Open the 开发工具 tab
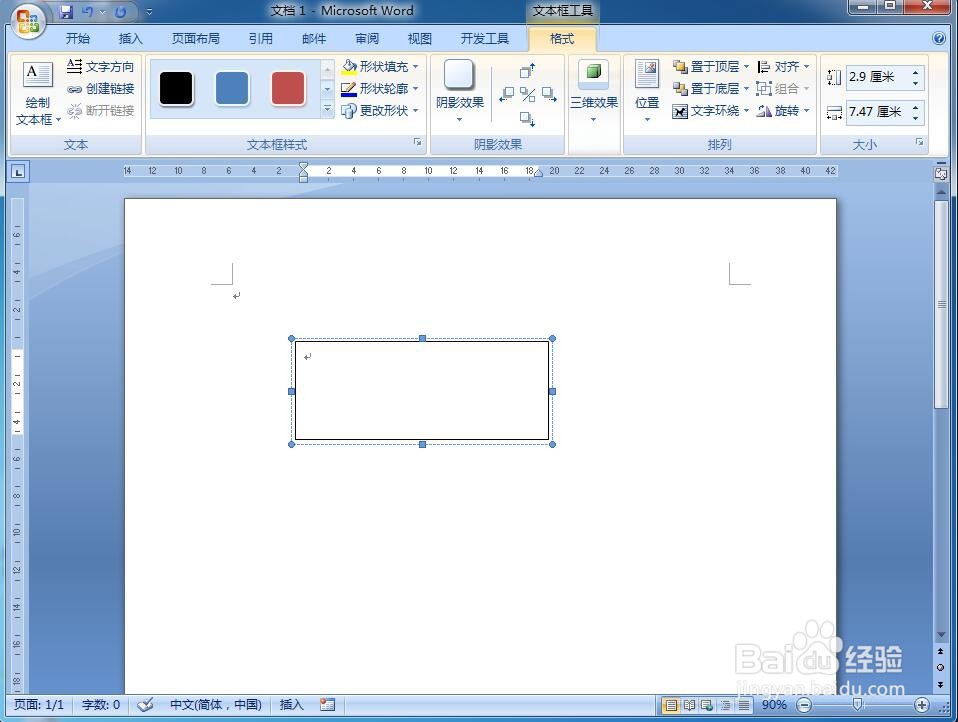Image resolution: width=958 pixels, height=722 pixels. (x=484, y=38)
